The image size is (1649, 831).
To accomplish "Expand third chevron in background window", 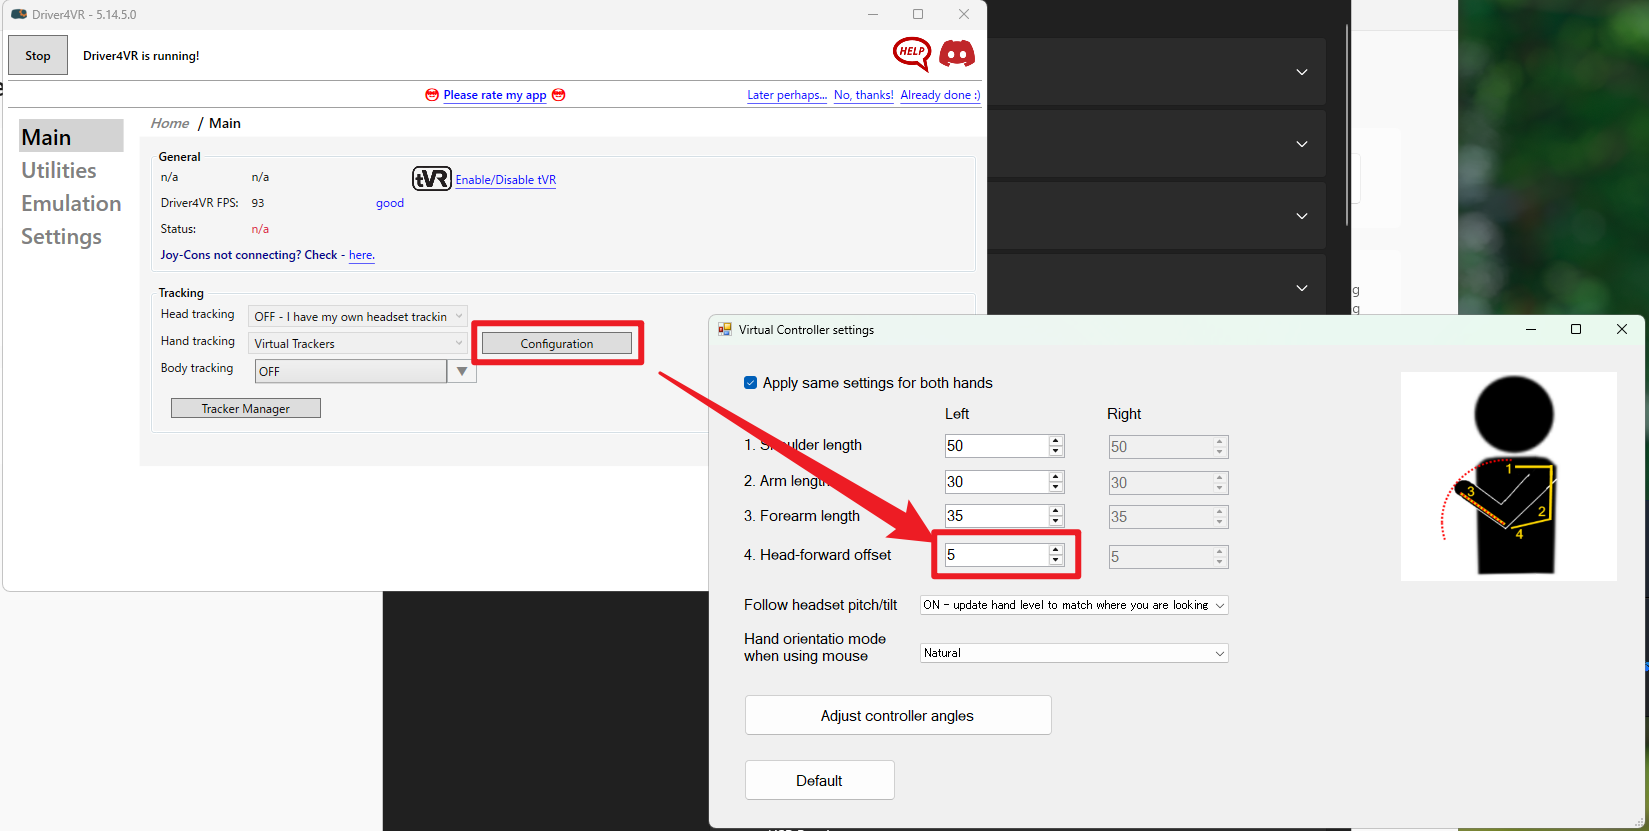I will click(x=1302, y=216).
